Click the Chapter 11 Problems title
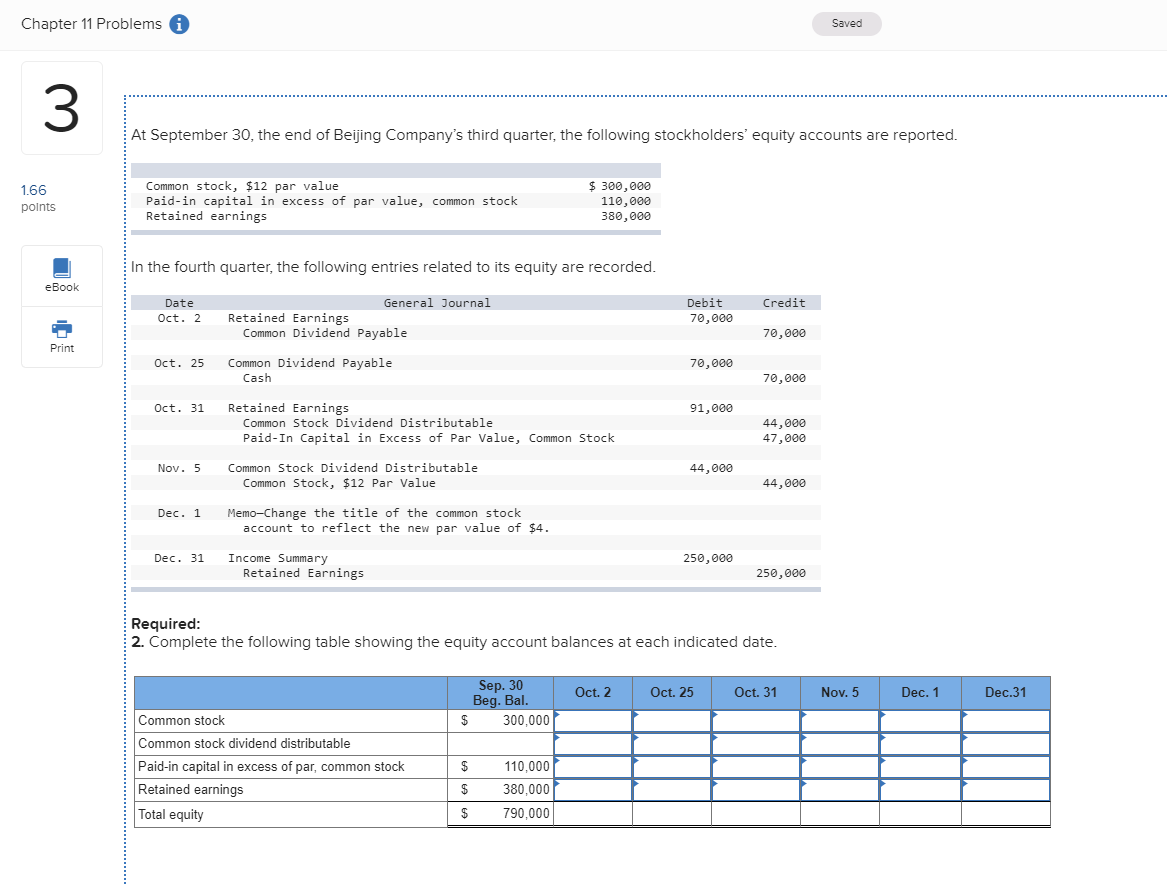 (x=91, y=24)
